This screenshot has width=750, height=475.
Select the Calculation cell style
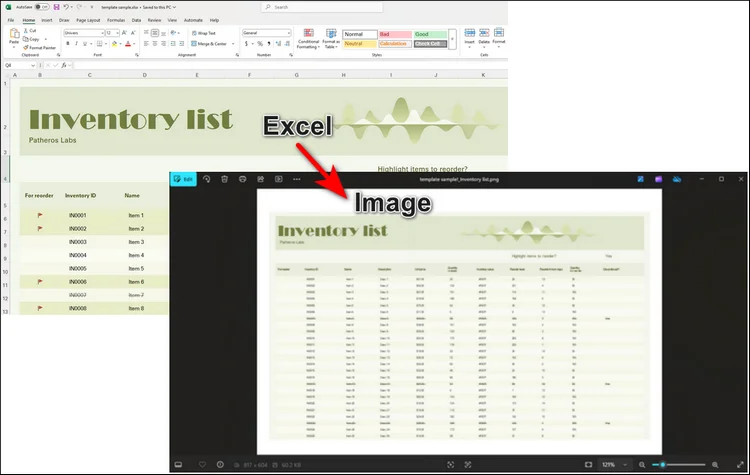tap(395, 44)
